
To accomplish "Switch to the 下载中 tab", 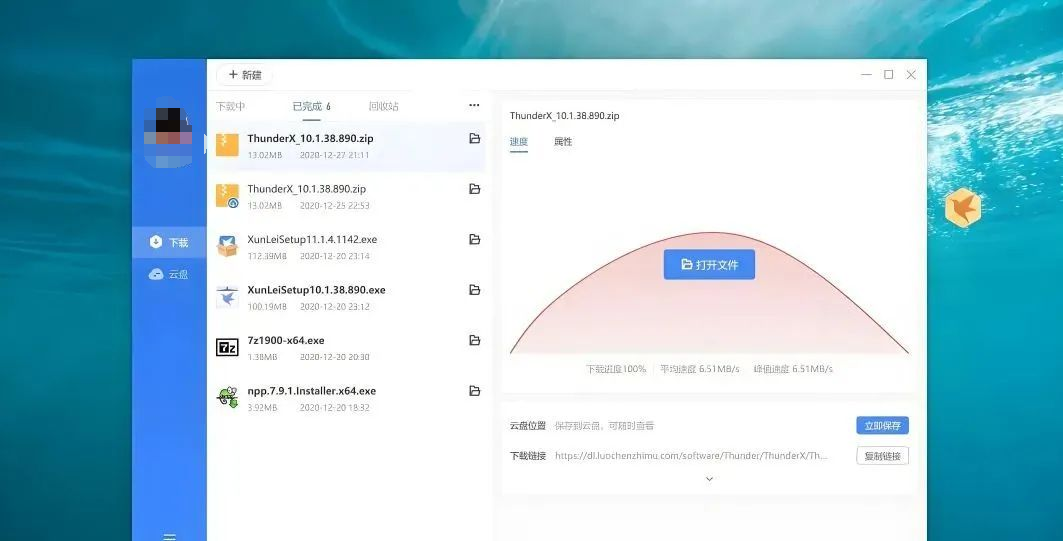I will coord(230,106).
